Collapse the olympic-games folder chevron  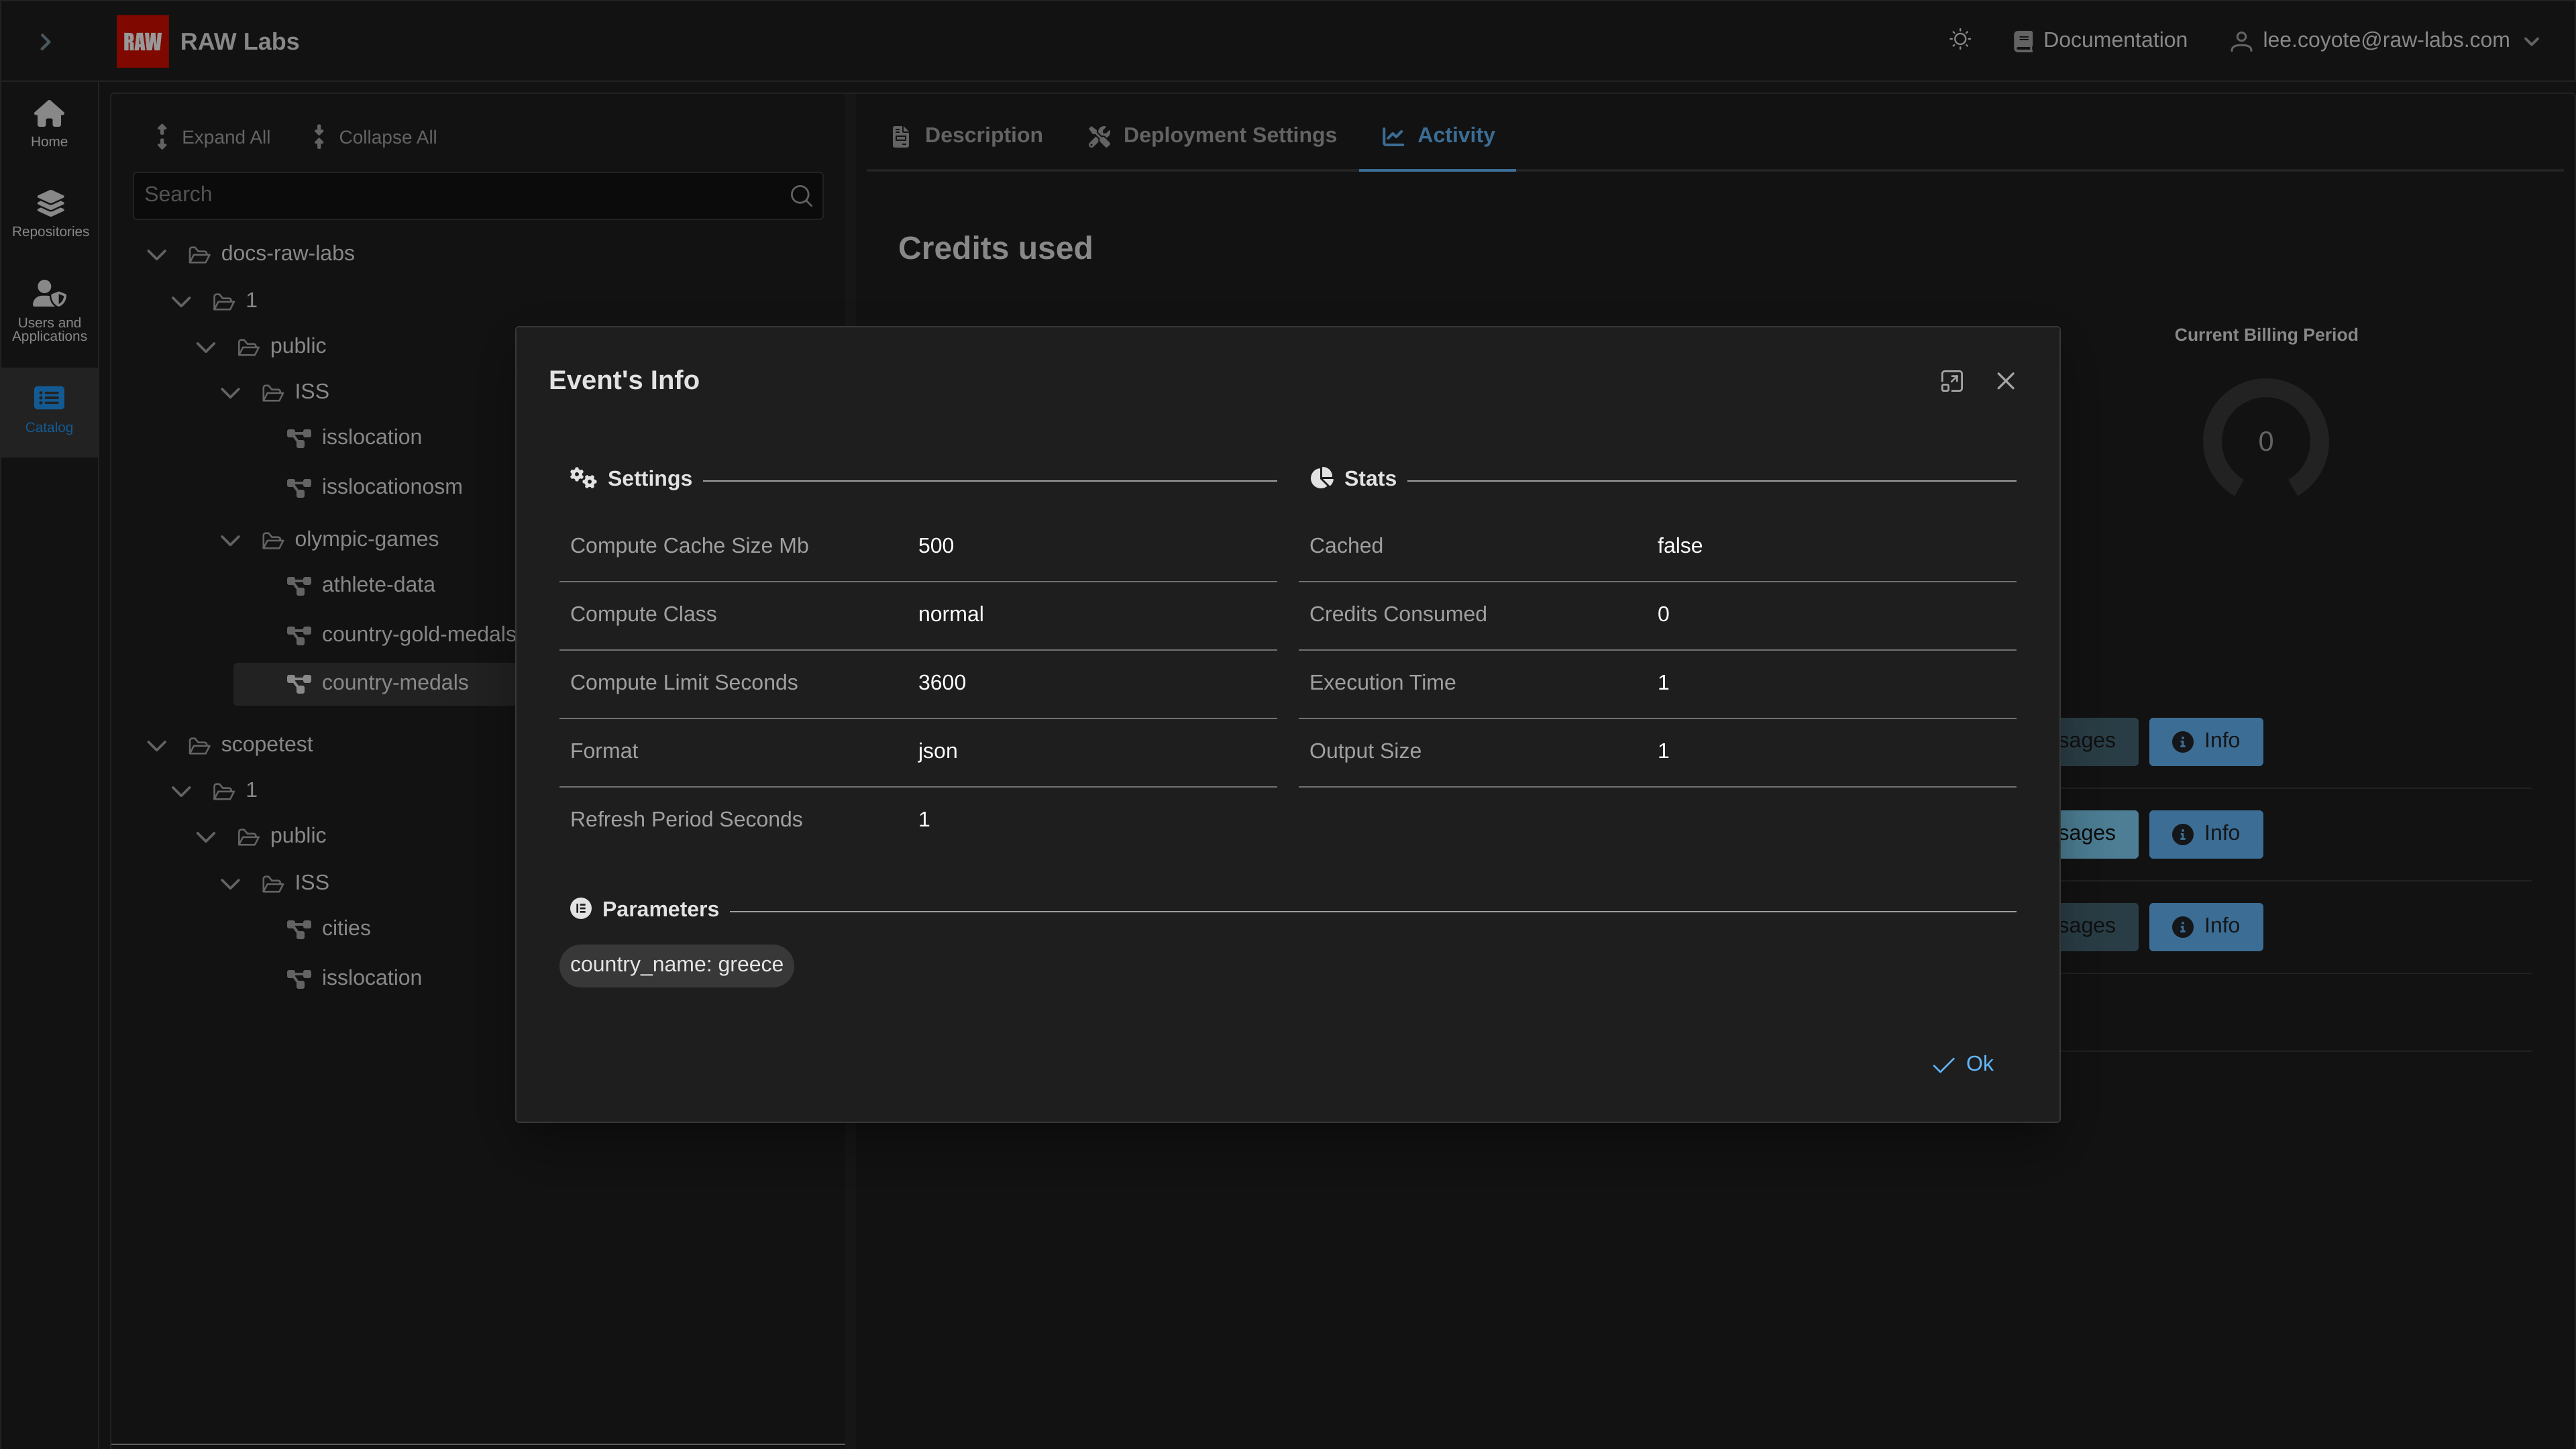[230, 540]
